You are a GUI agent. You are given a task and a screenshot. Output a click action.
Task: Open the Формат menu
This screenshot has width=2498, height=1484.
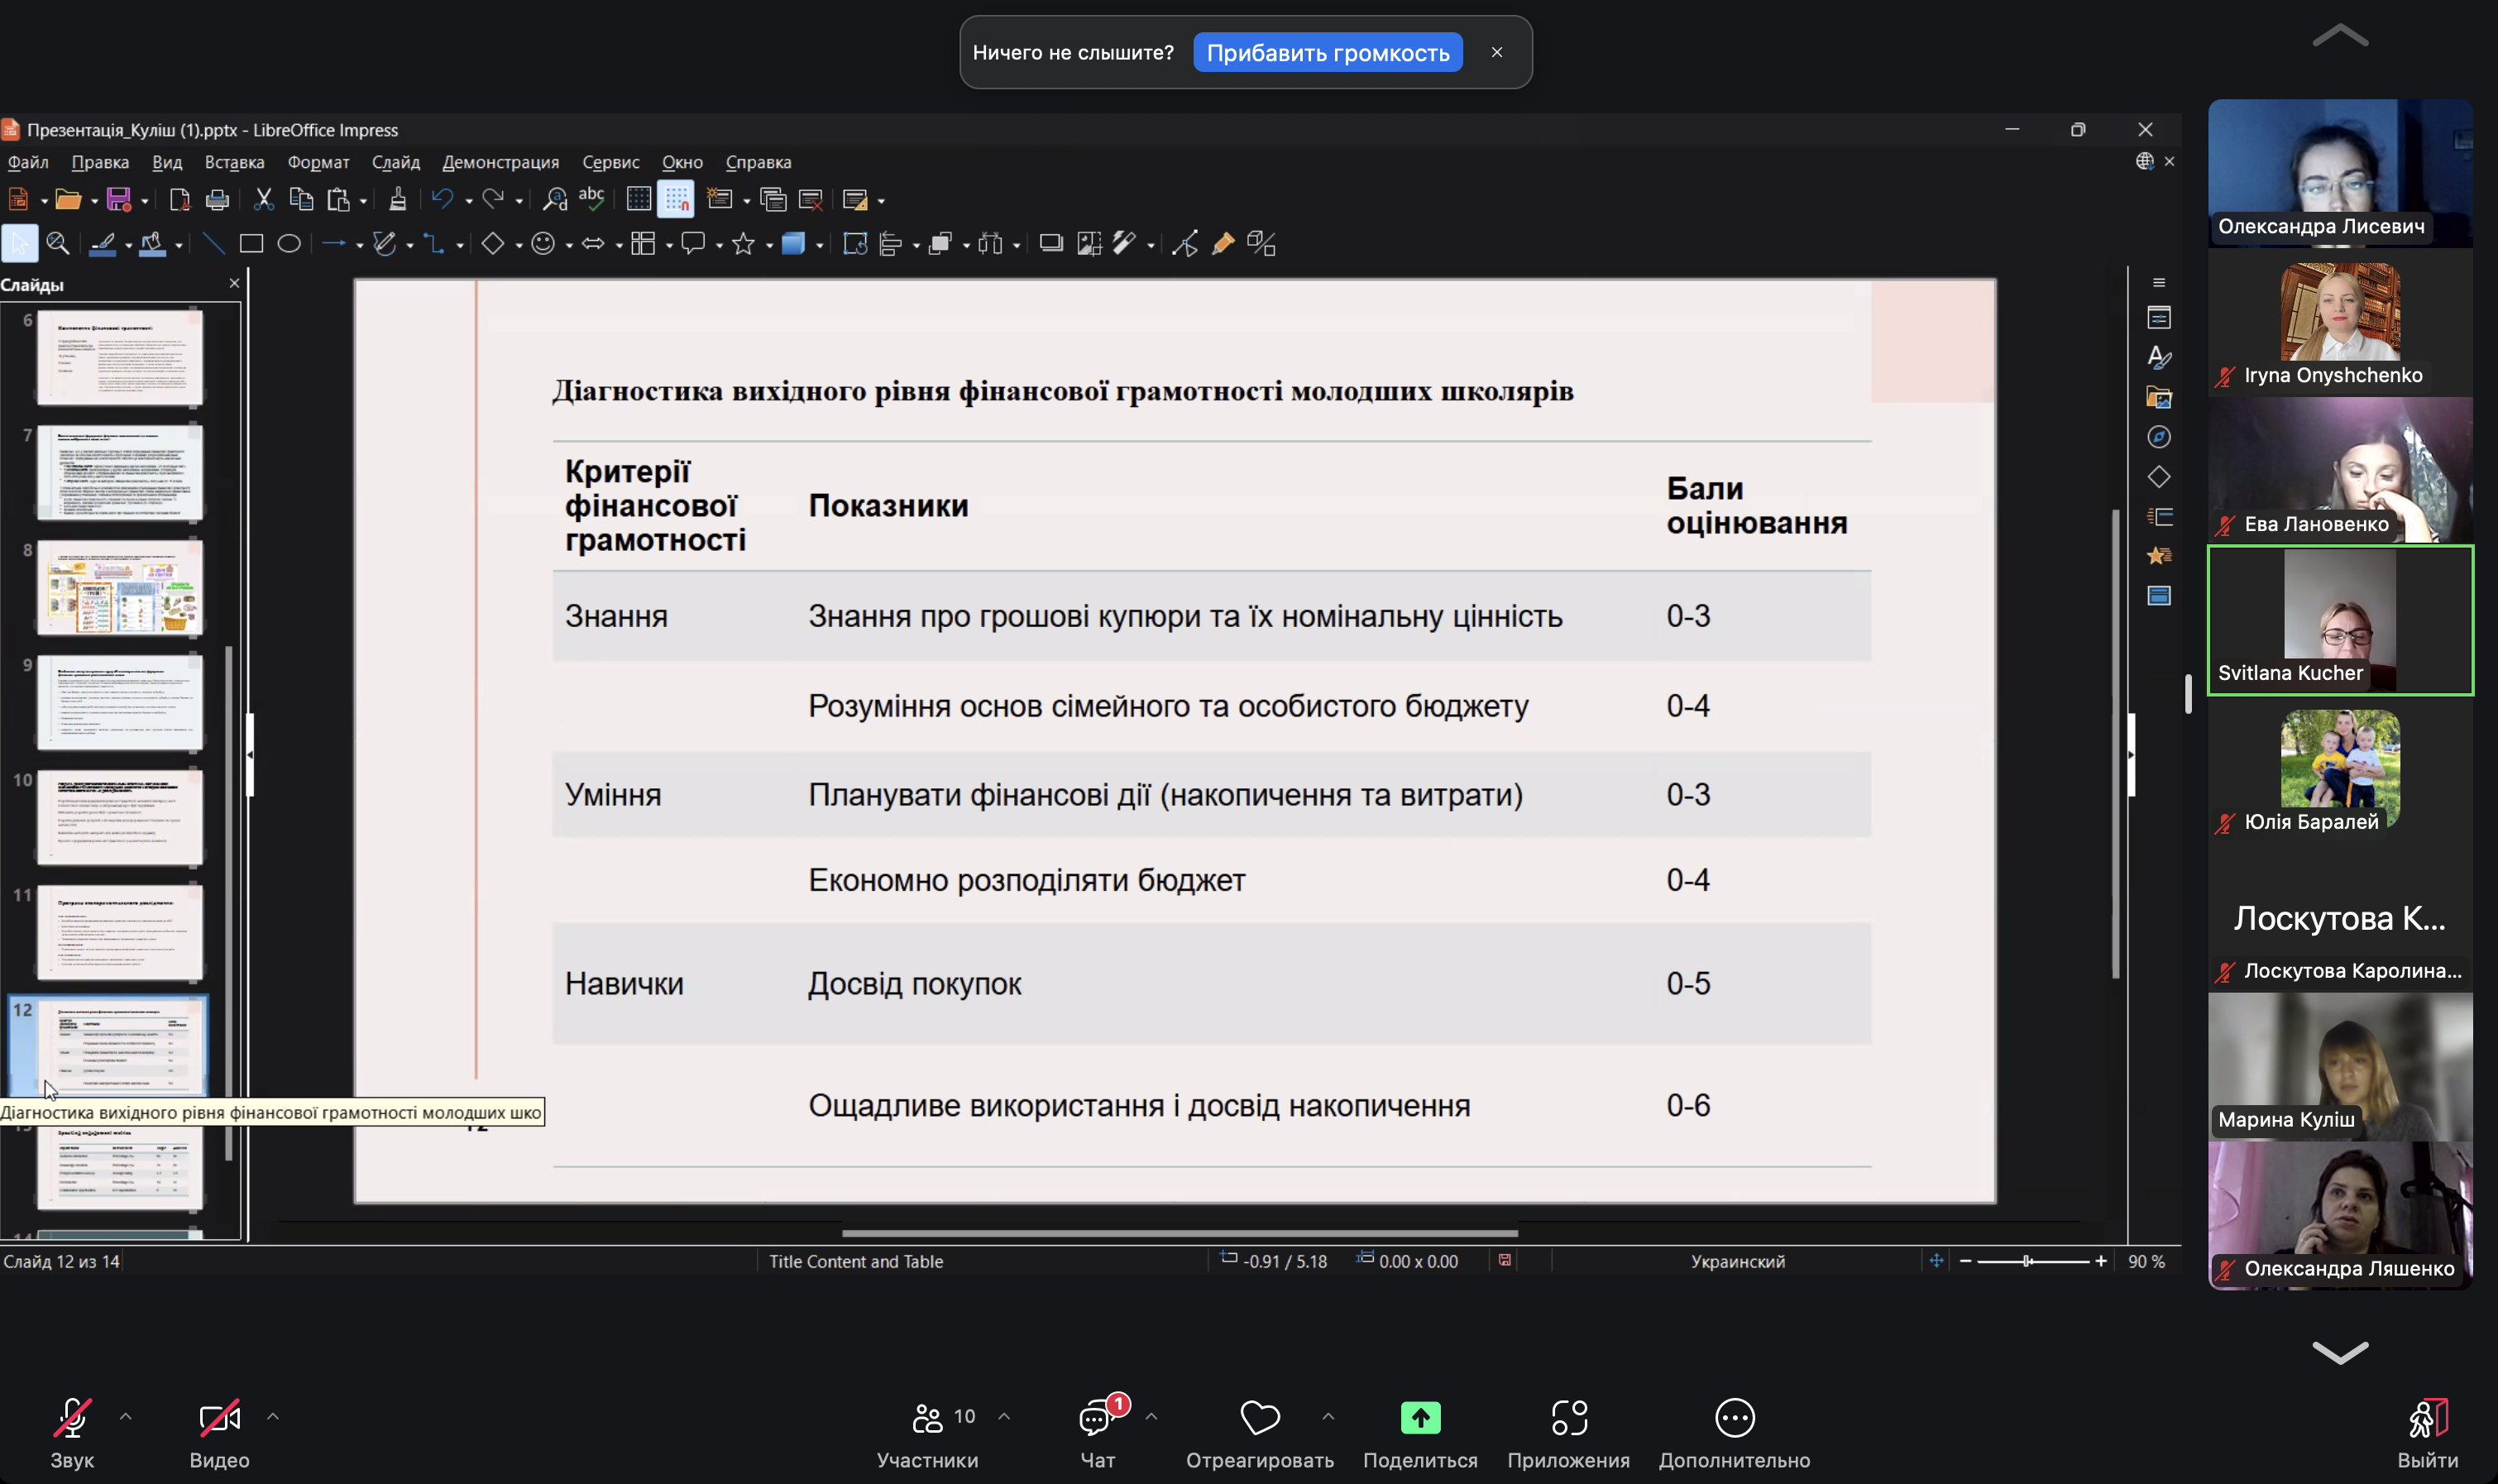[318, 162]
